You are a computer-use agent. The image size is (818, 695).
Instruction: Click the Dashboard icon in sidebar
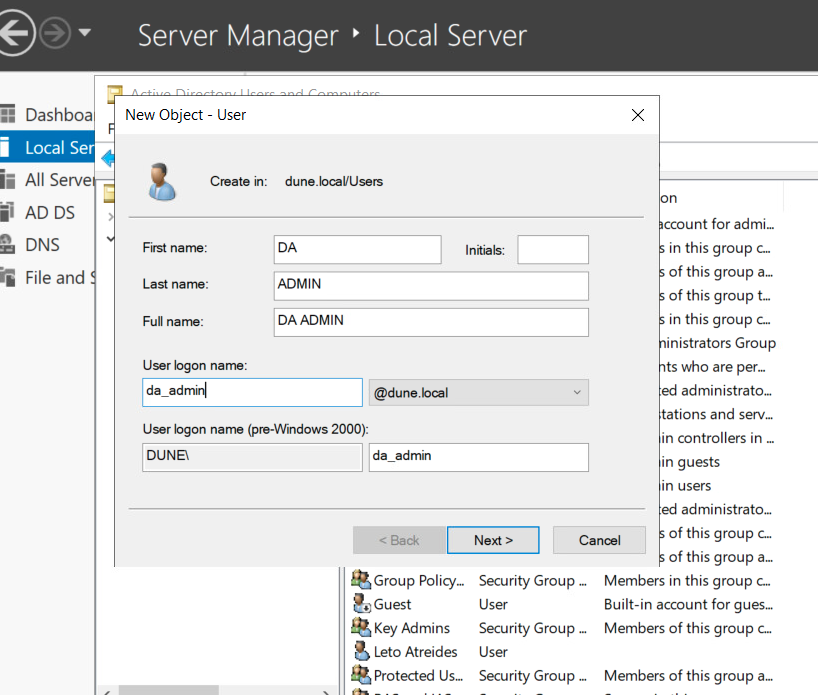8,114
